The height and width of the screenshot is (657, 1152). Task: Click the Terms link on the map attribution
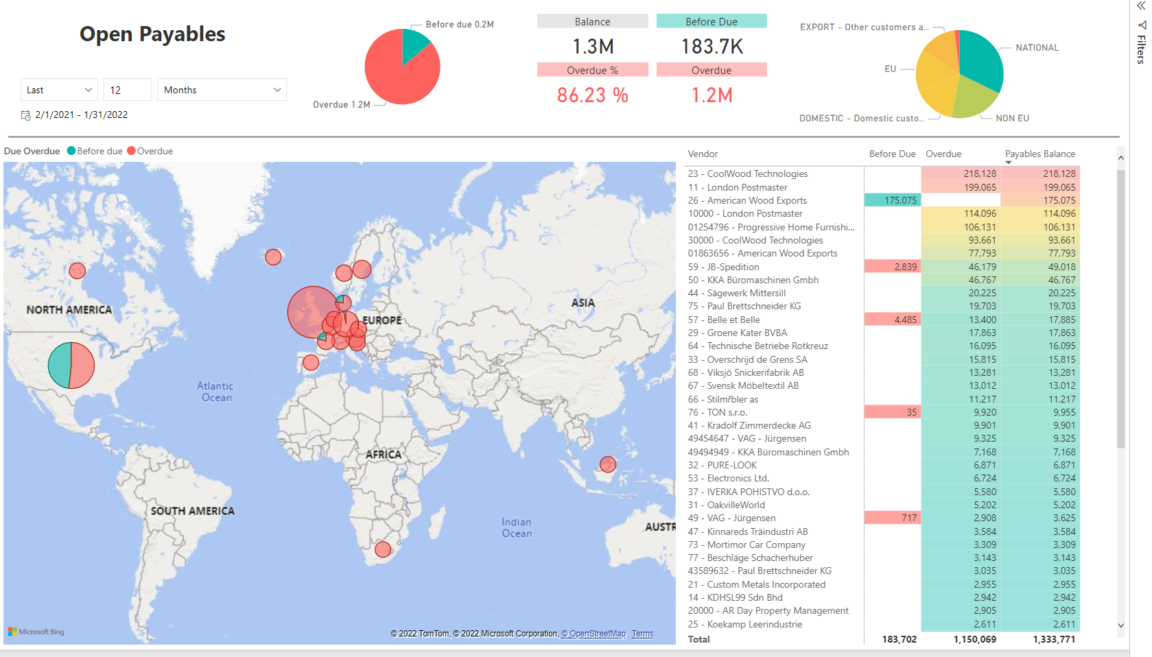coord(642,634)
